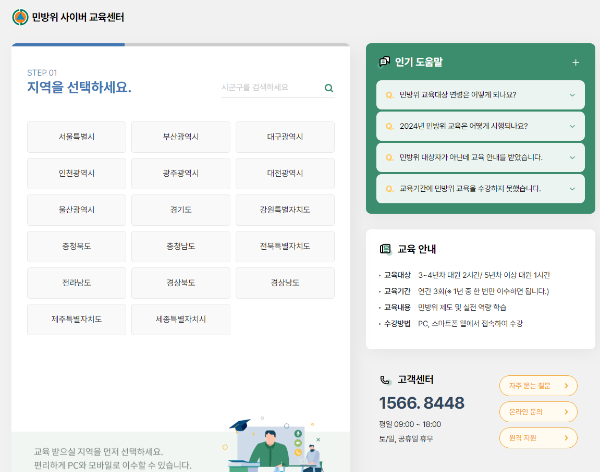Choose 세종특별자치시 region button
The height and width of the screenshot is (472, 600).
(181, 319)
